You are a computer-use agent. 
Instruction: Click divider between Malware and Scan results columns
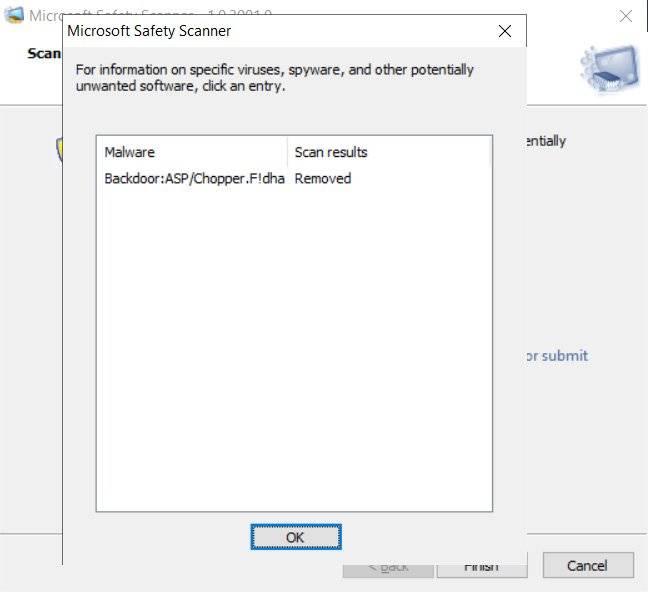pos(288,152)
